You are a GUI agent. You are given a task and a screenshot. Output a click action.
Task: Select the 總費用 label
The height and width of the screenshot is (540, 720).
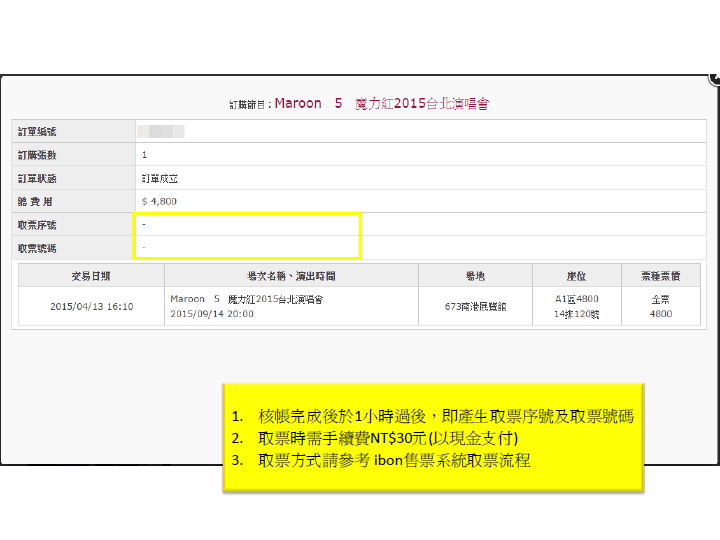coord(35,202)
